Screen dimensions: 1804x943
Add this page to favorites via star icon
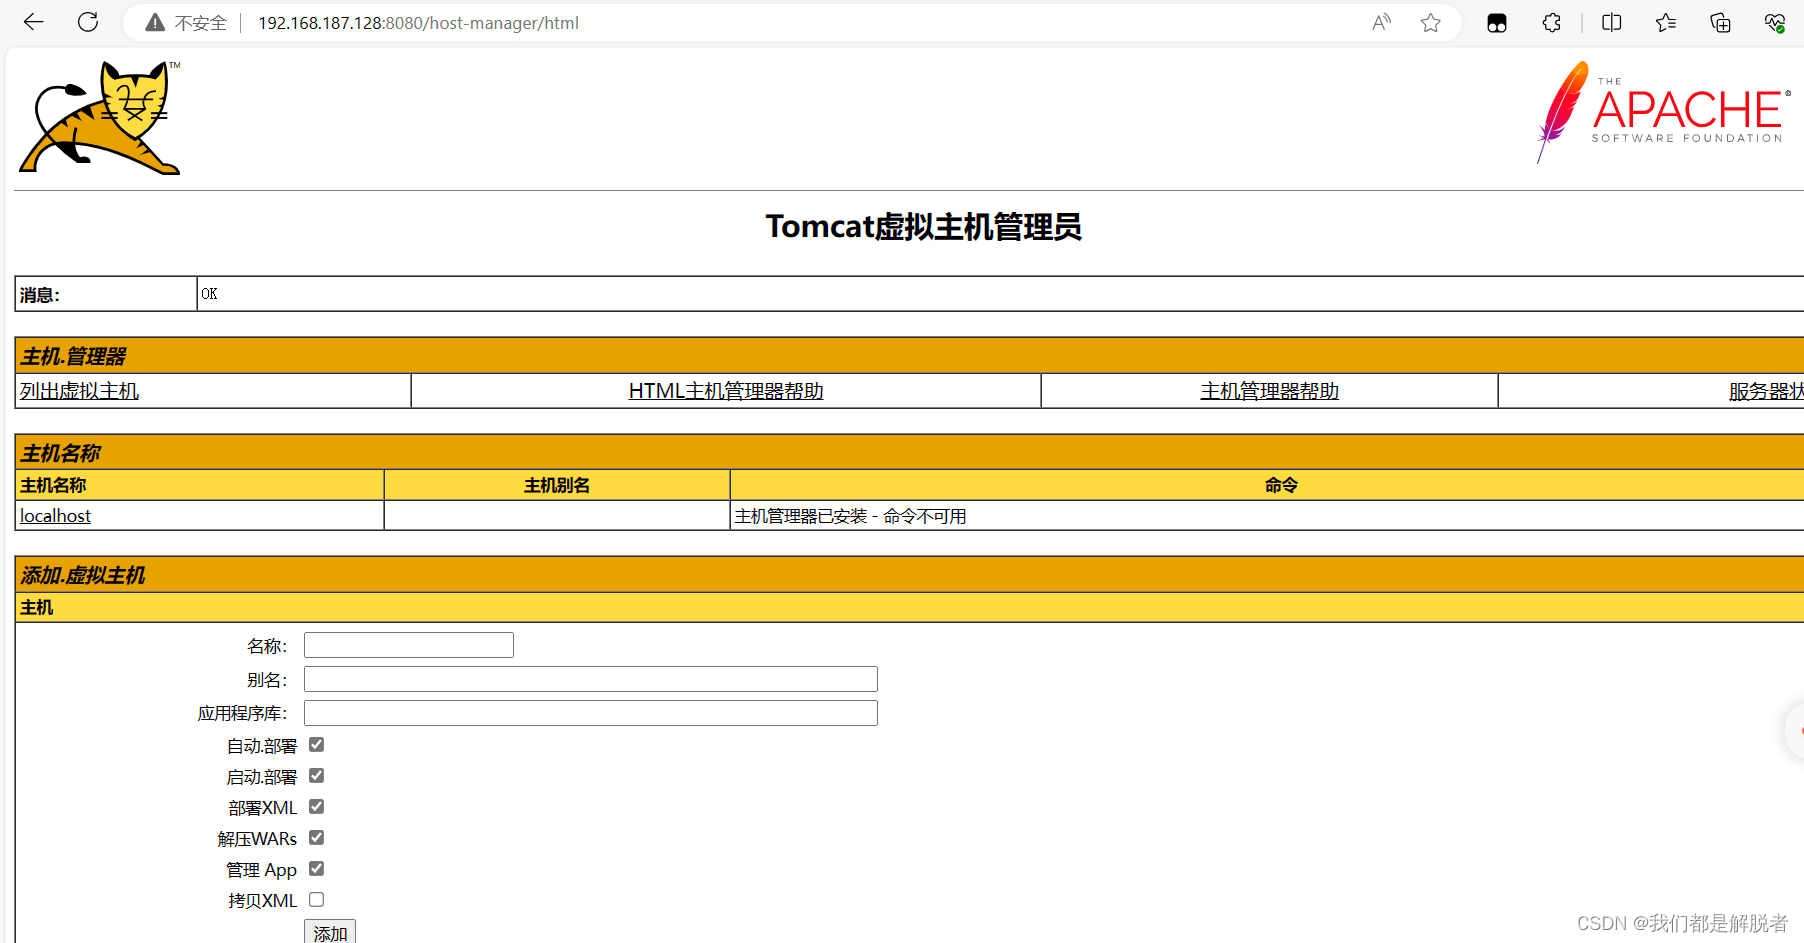click(x=1431, y=22)
